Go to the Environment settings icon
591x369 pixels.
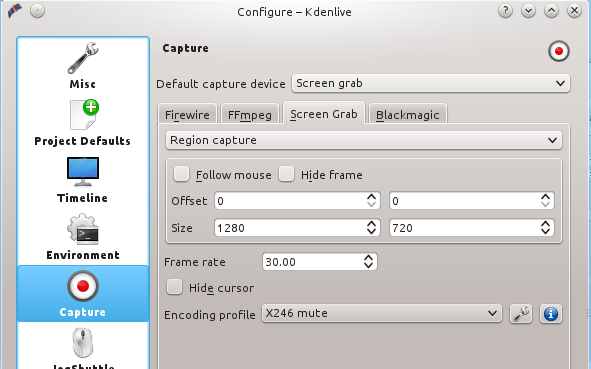tap(83, 229)
